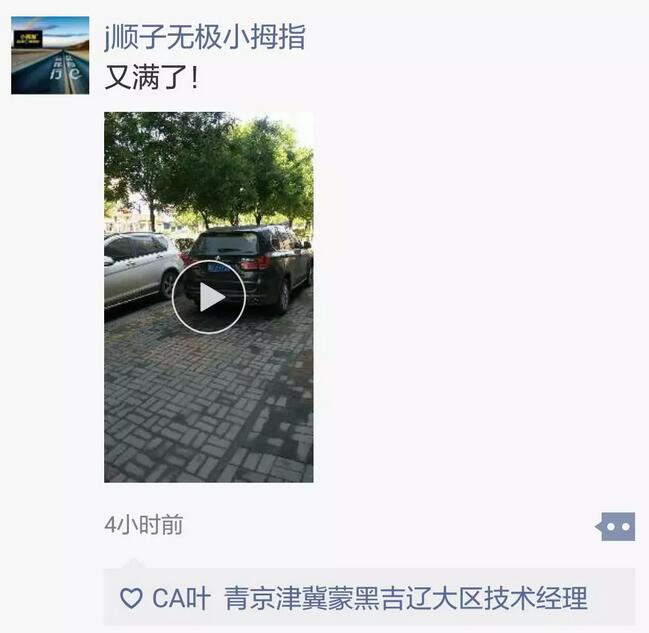Click the sky area in avatar picture
Image resolution: width=649 pixels, height=633 pixels.
coord(62,26)
